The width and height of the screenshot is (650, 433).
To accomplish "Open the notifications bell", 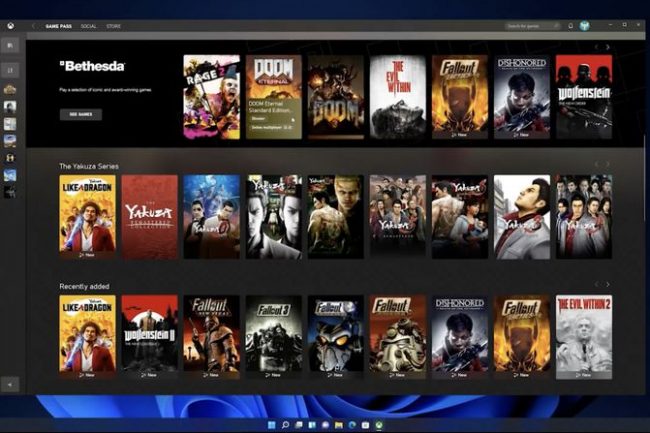I will point(570,26).
